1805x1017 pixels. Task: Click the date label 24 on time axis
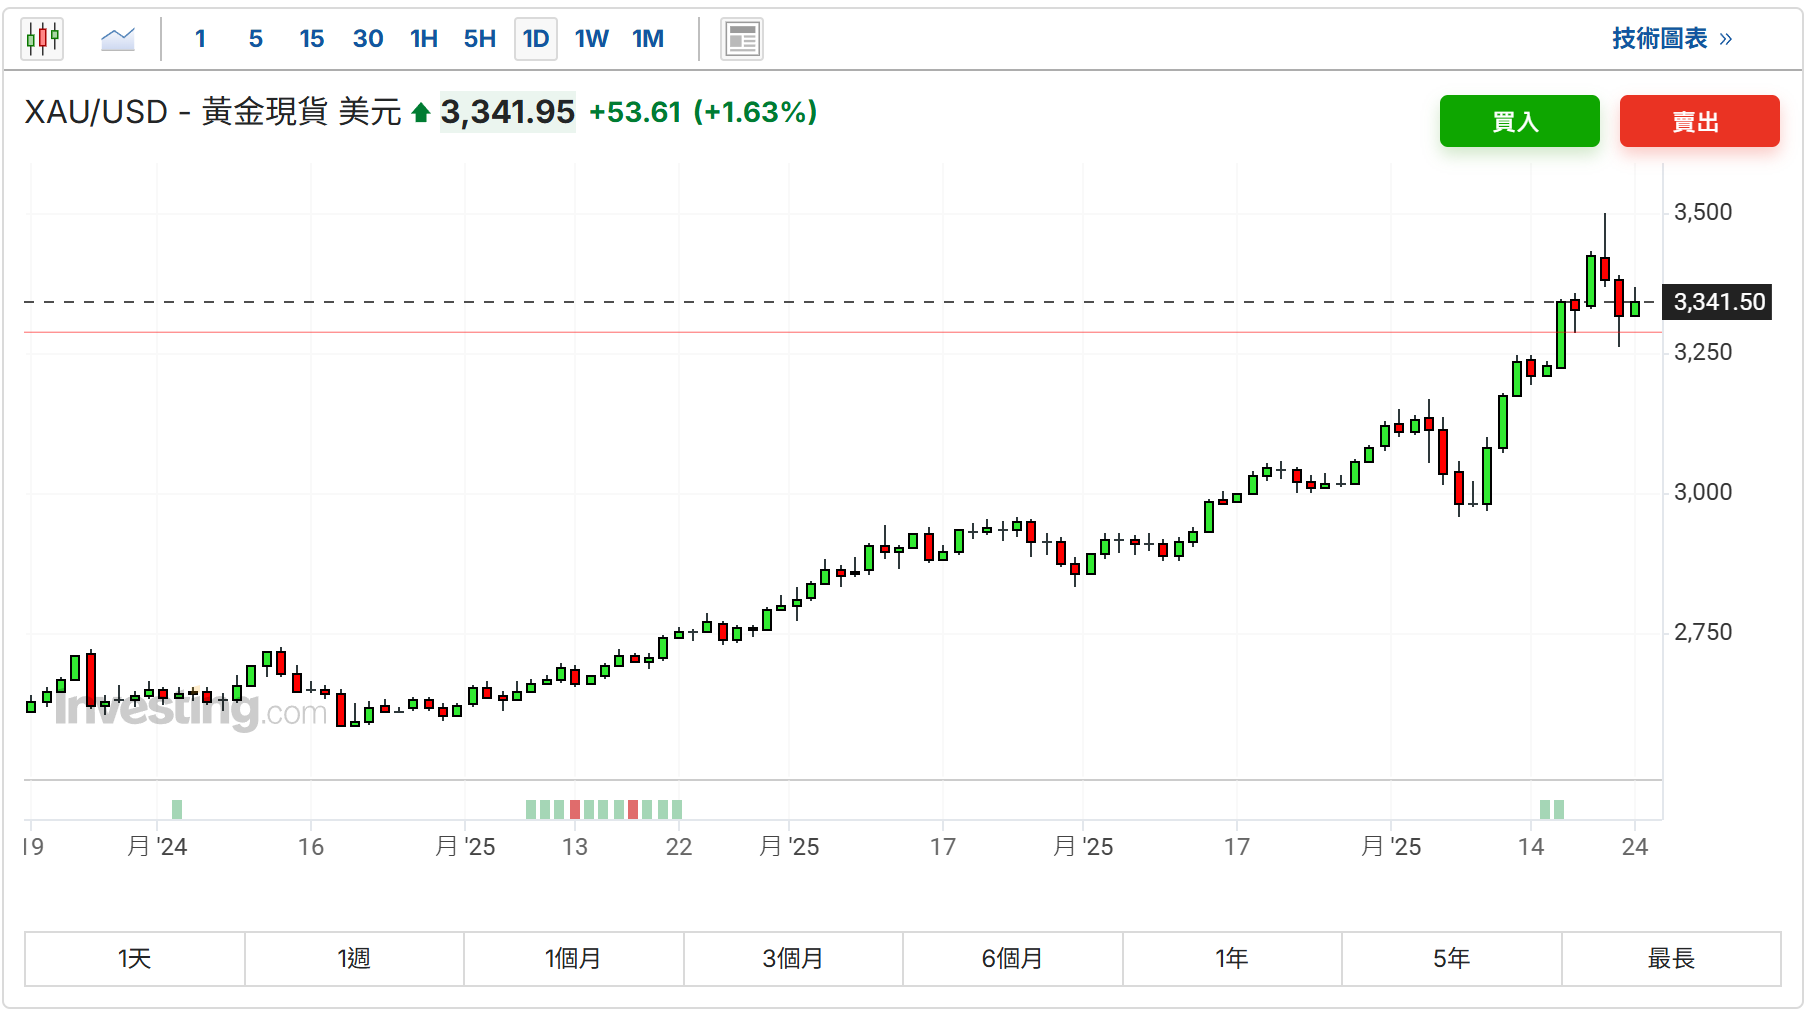pyautogui.click(x=1635, y=847)
